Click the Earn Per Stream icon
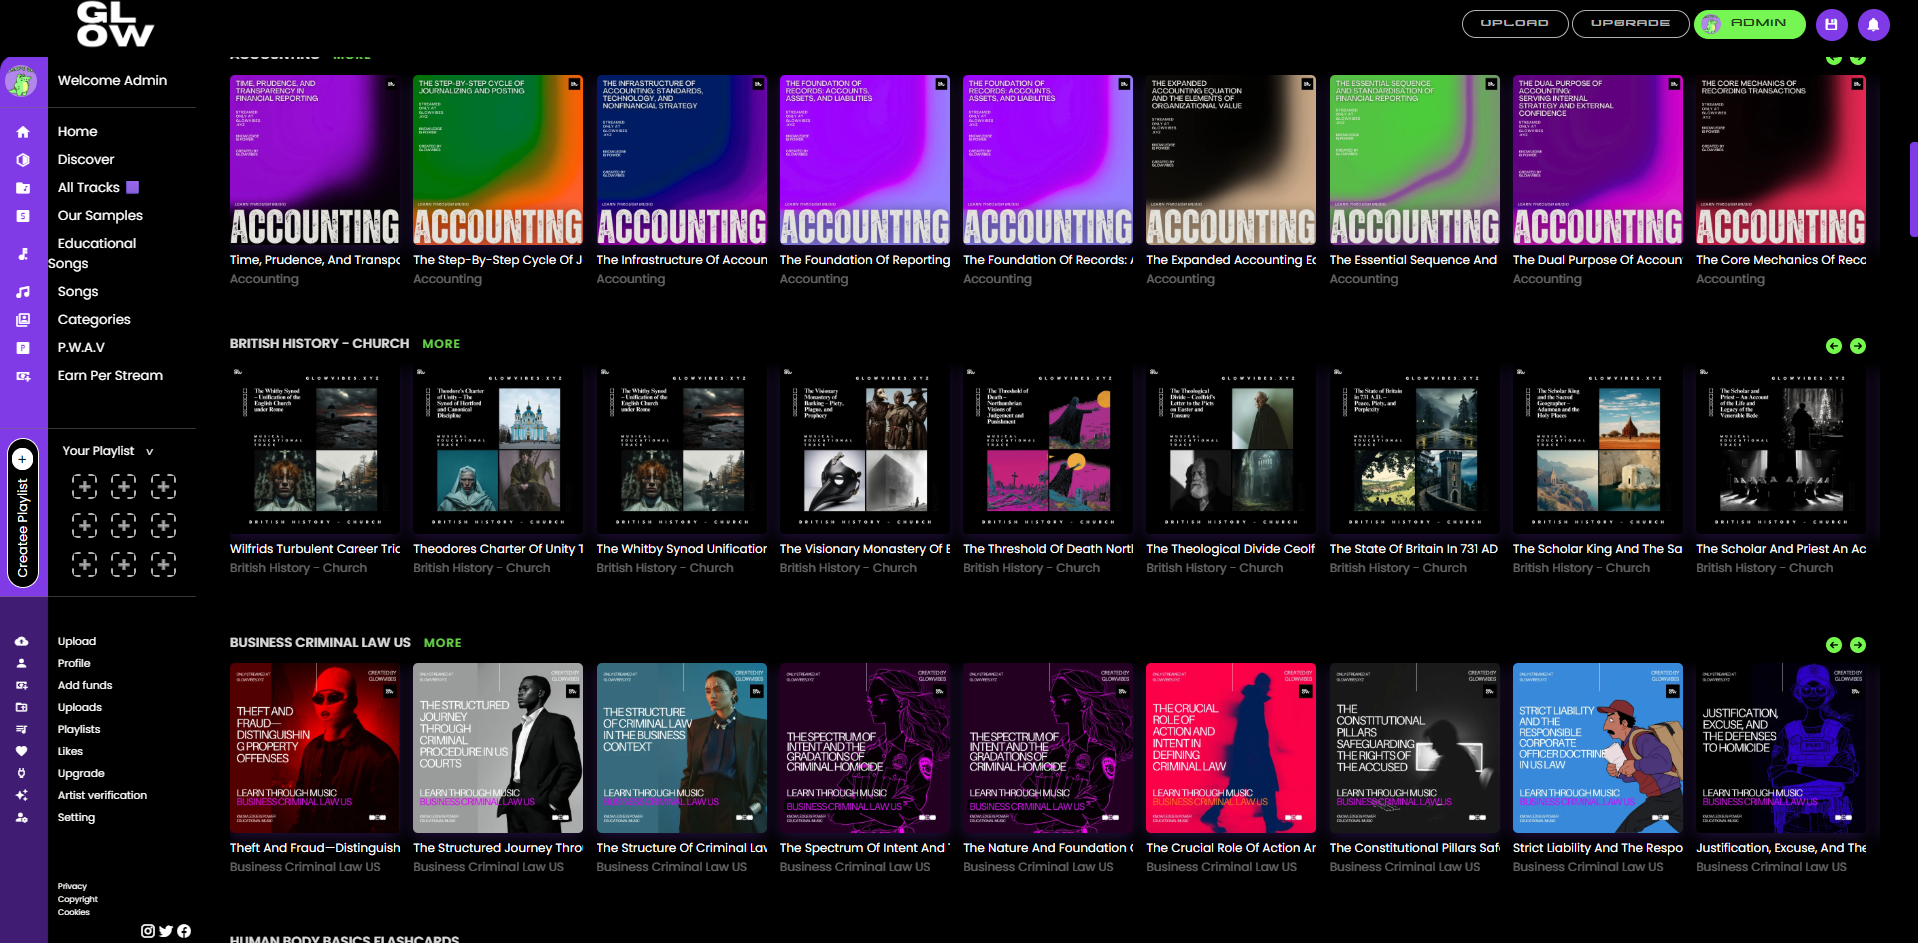 pyautogui.click(x=23, y=376)
